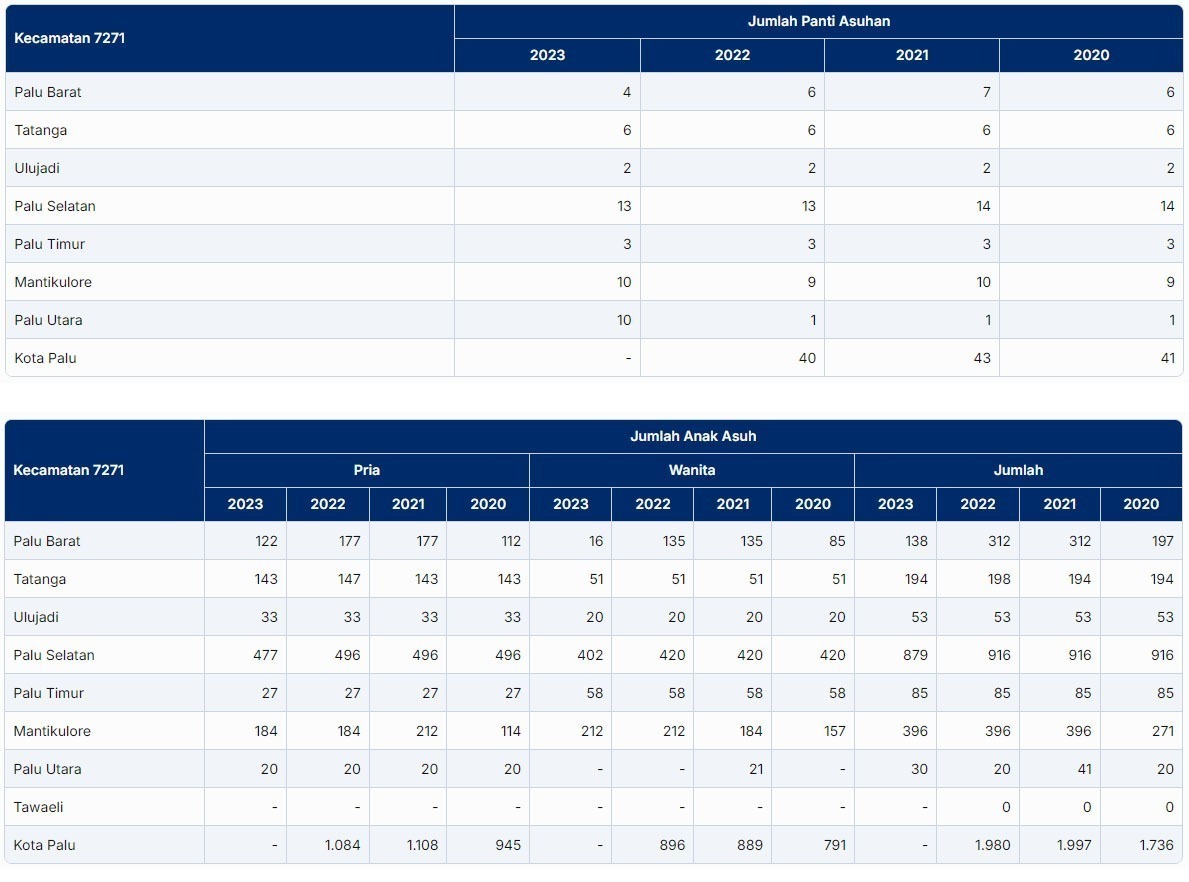The image size is (1189, 882).
Task: Click the Kota Palu Jumlah value "1.736"
Action: [x=1156, y=846]
